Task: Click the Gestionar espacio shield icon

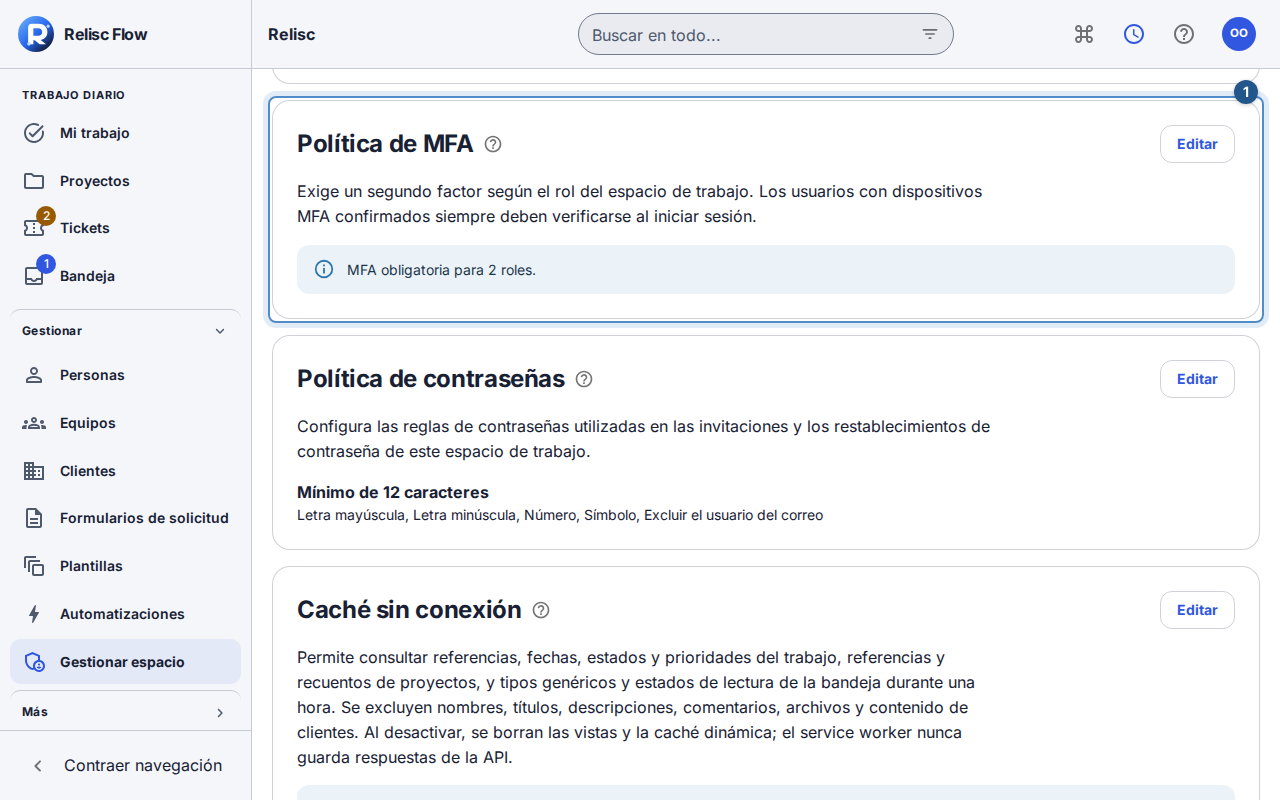Action: (34, 662)
